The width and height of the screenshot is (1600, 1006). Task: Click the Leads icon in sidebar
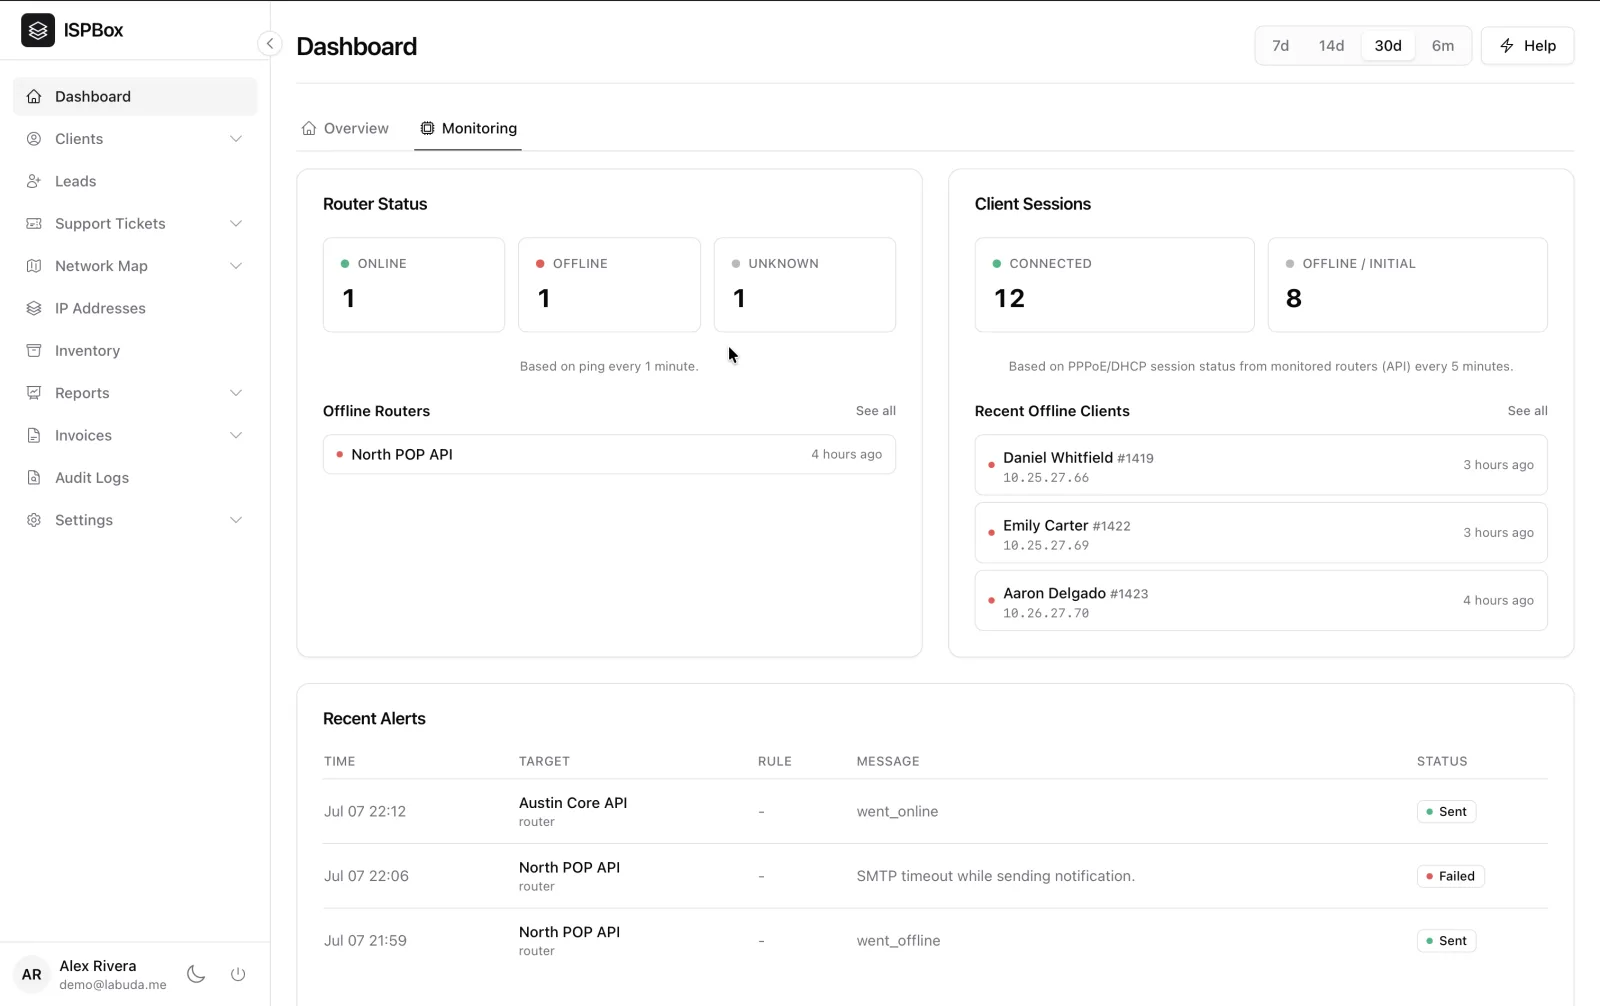(34, 181)
